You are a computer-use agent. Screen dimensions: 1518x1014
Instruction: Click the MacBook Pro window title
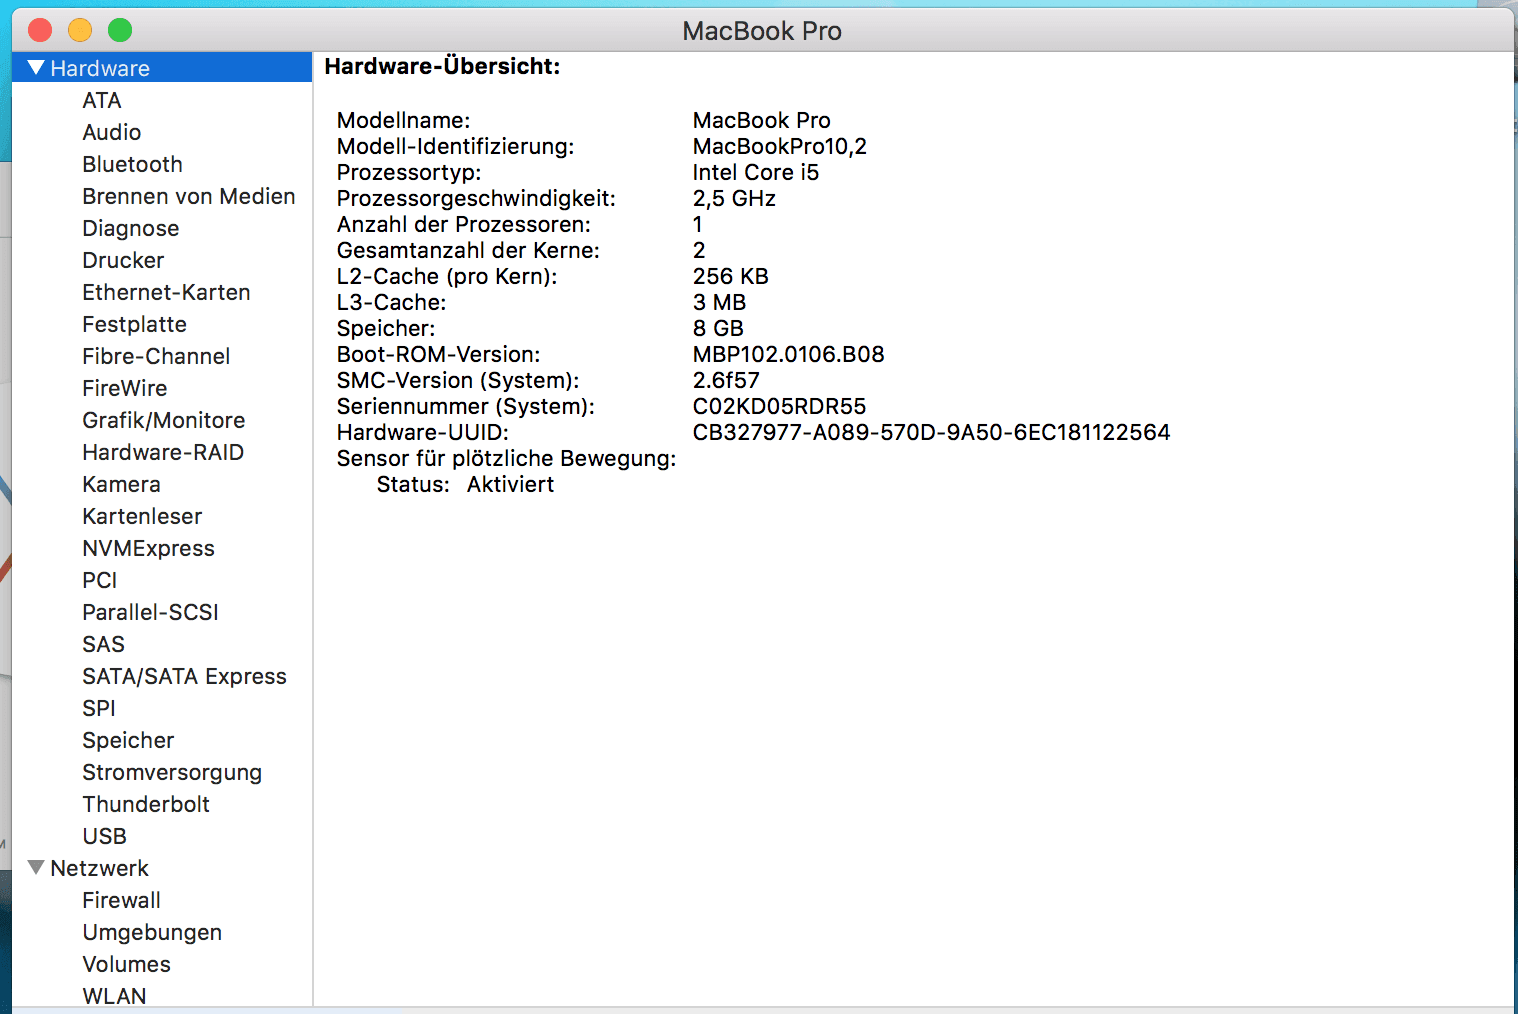point(762,31)
